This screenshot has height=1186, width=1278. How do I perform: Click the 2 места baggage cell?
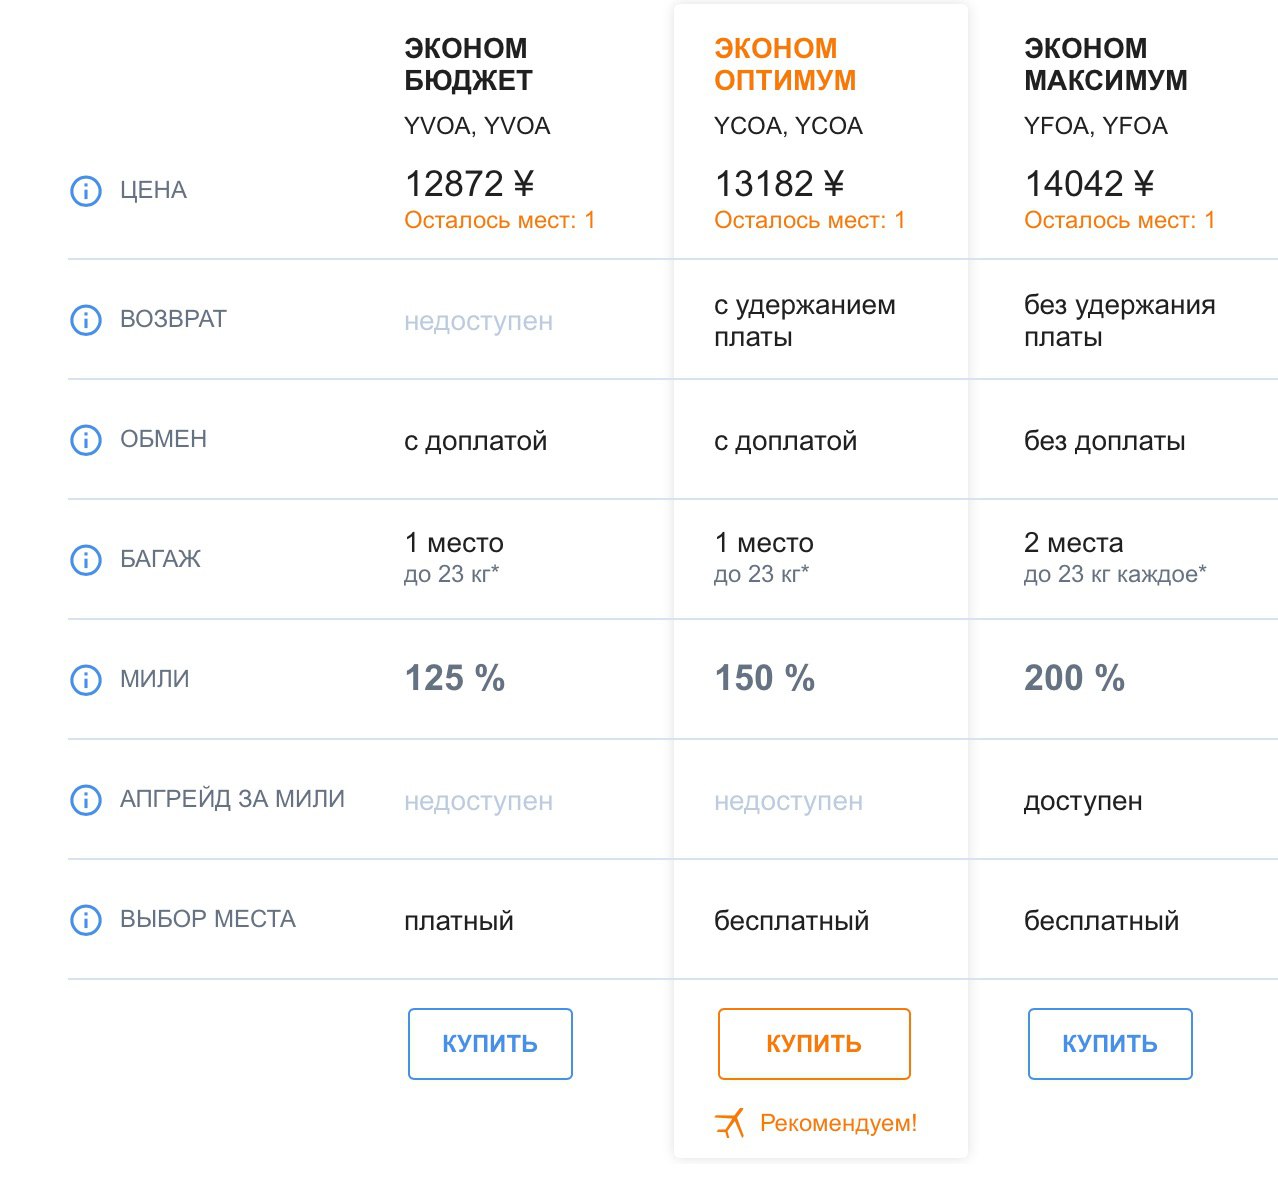[1115, 557]
